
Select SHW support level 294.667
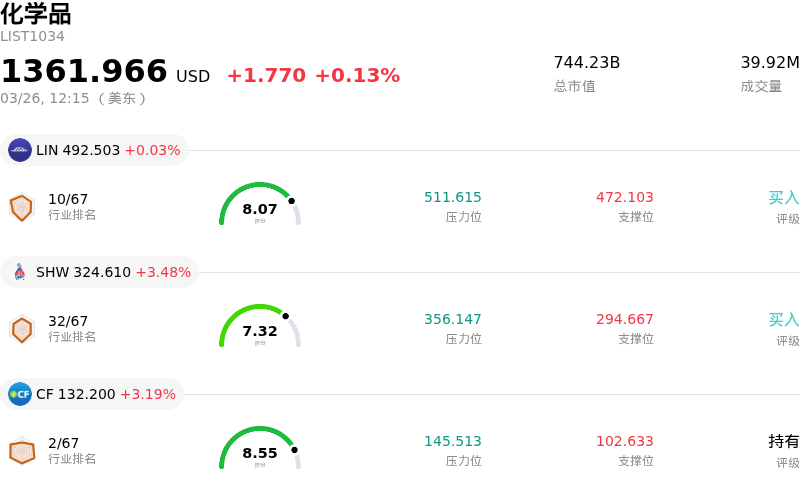coord(624,319)
